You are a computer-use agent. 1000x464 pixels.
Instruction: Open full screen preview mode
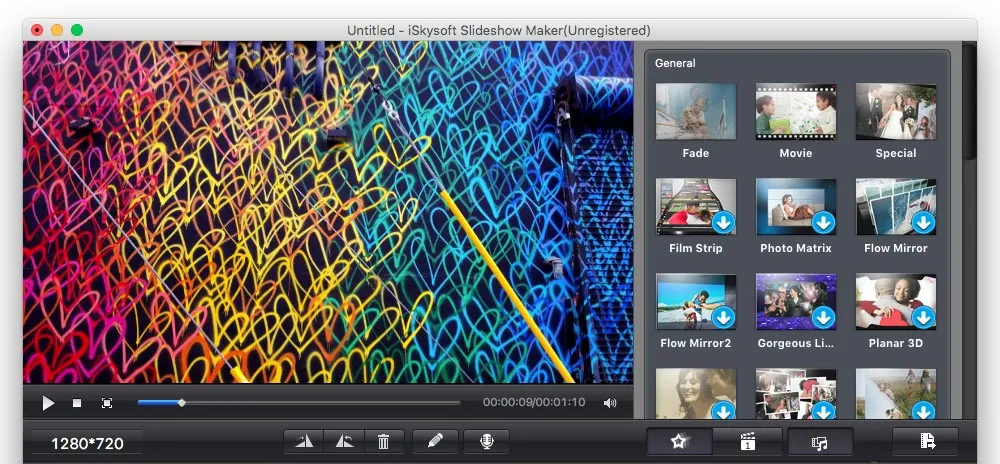107,403
